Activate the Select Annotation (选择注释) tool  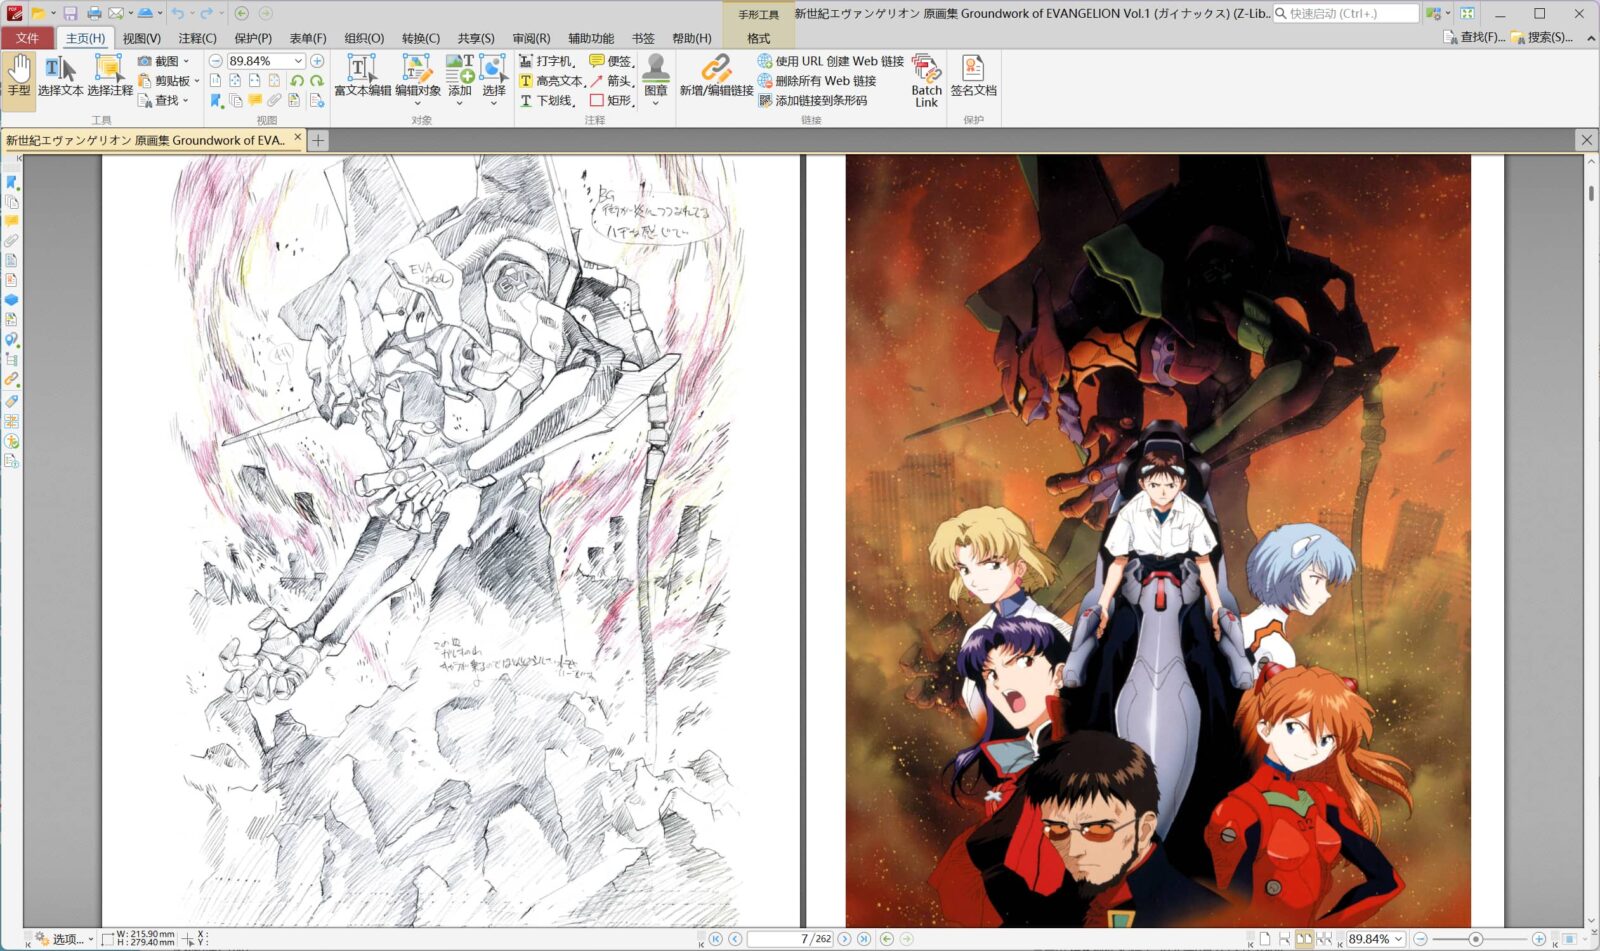tap(109, 76)
